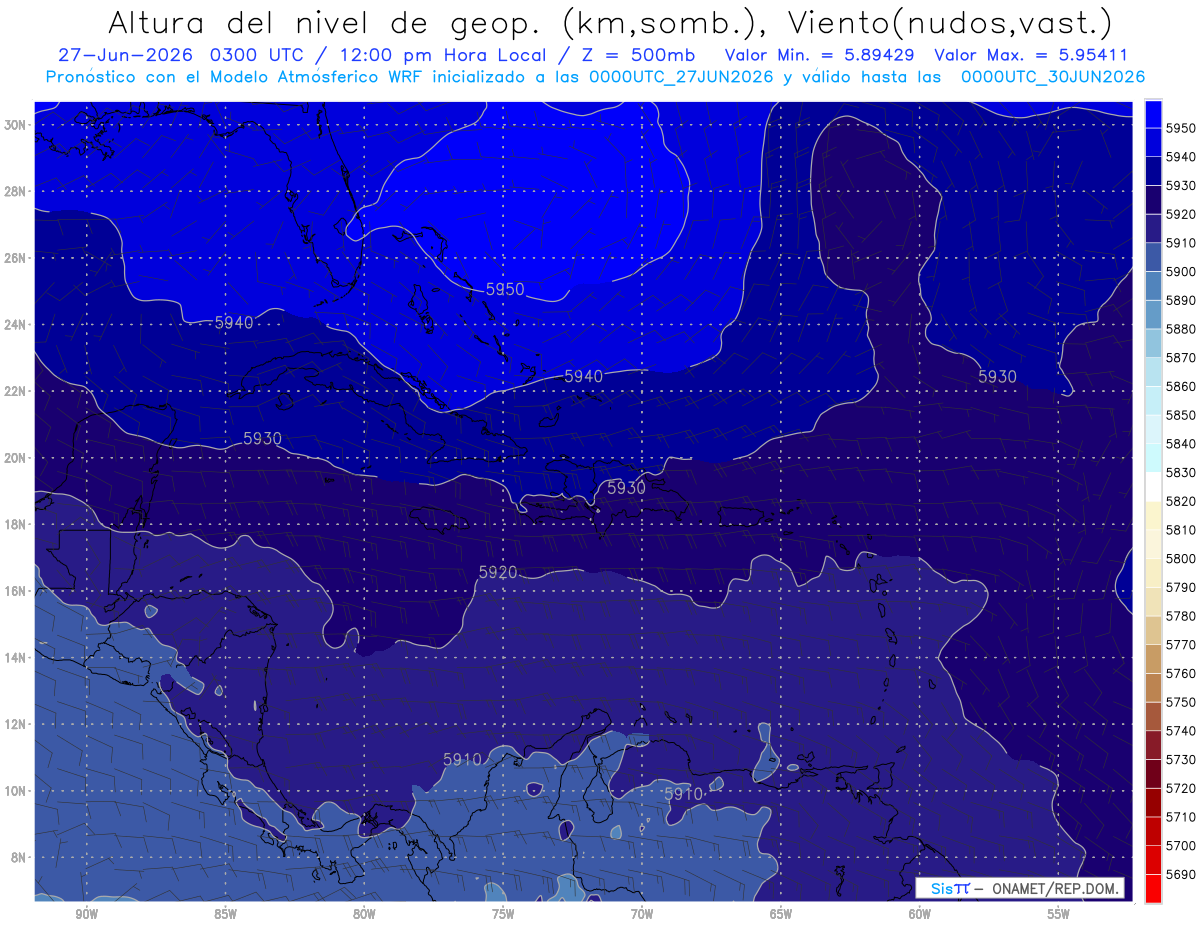Click the valid-until time "0000UTC_30JUN2026"
Screen dimensions: 1200x927
[1052, 77]
